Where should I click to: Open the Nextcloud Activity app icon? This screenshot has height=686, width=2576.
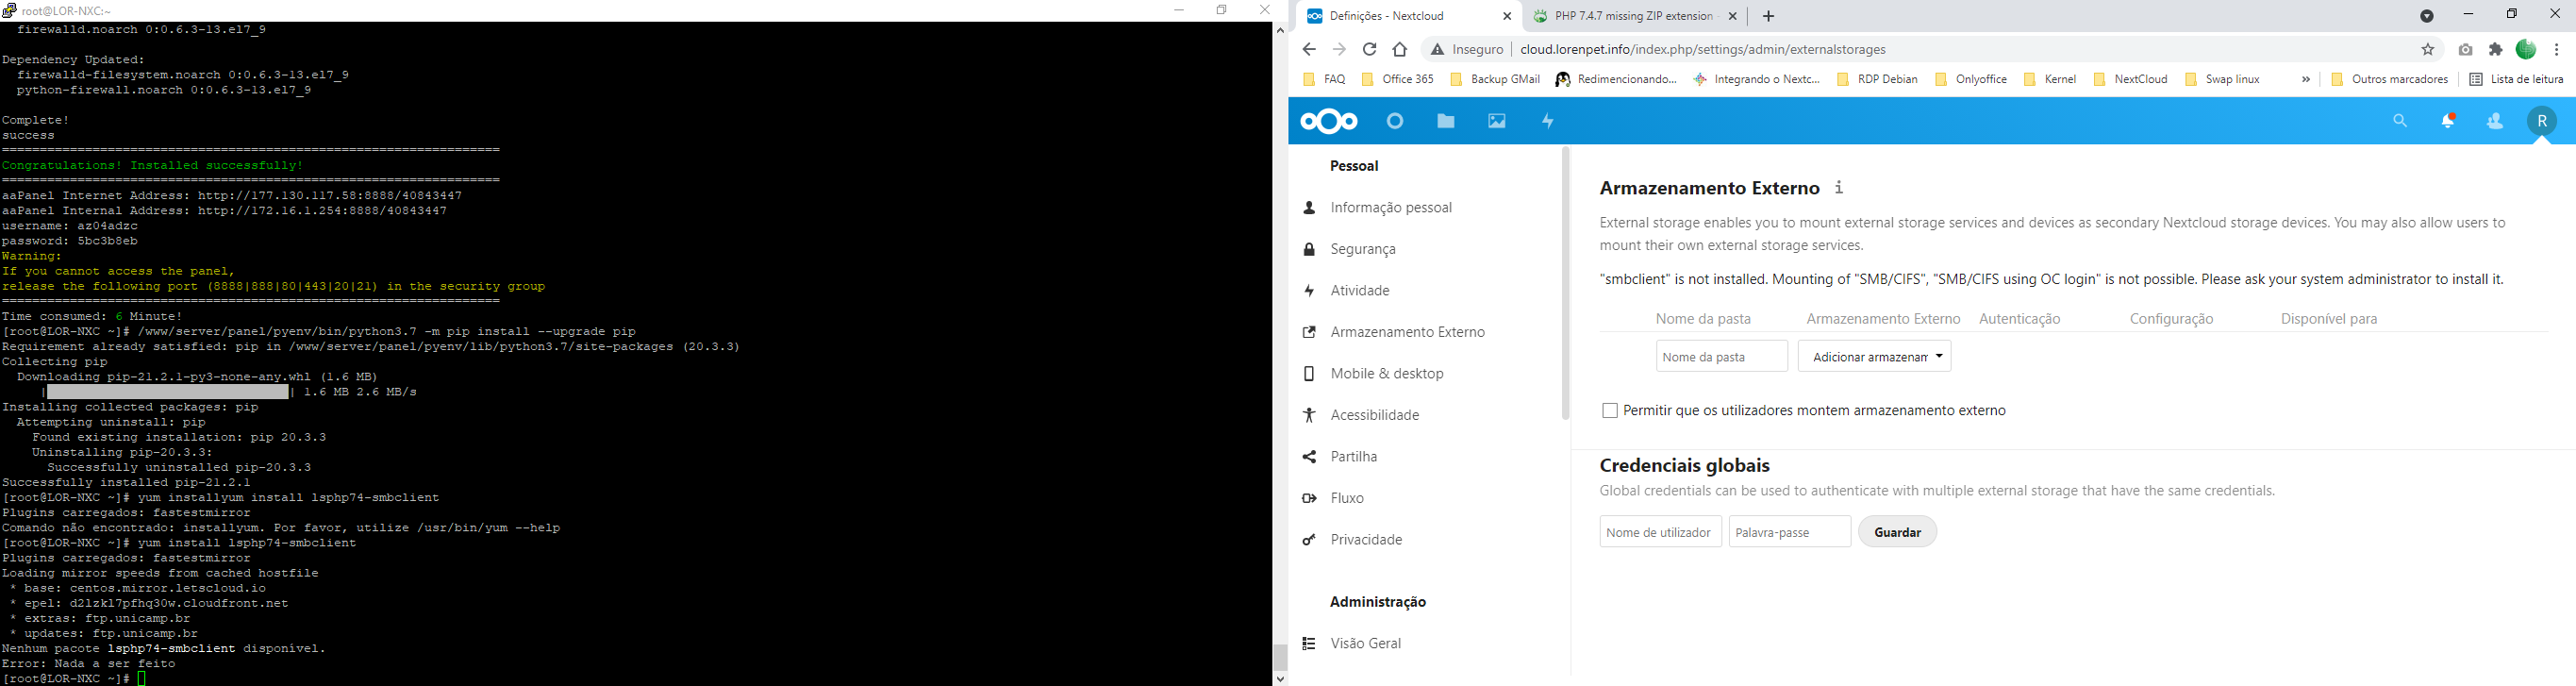coord(1548,122)
